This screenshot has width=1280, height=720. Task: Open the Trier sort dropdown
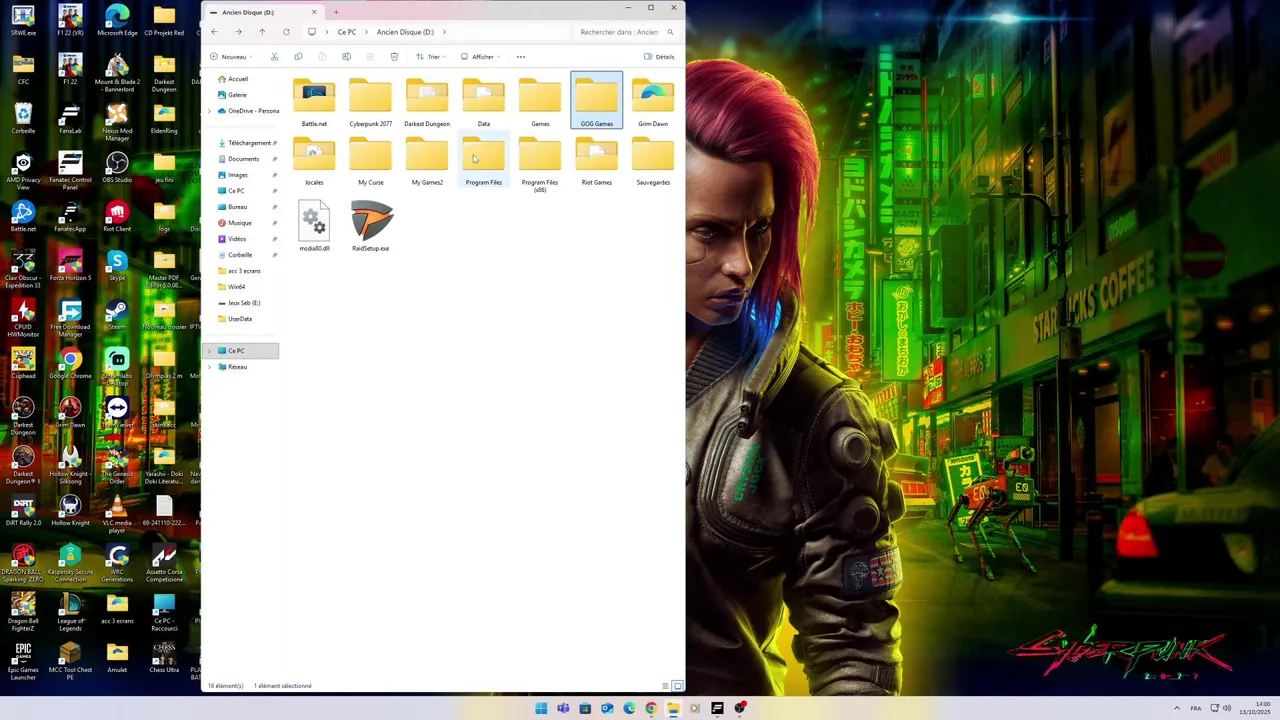point(432,57)
